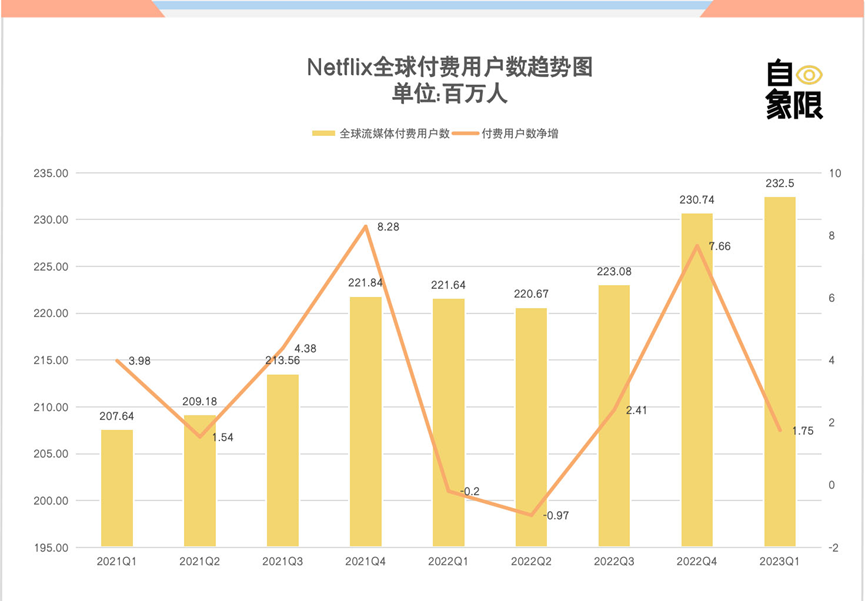Click the 2021Q1 yellow bar
Screen dimensions: 865x601
point(117,488)
